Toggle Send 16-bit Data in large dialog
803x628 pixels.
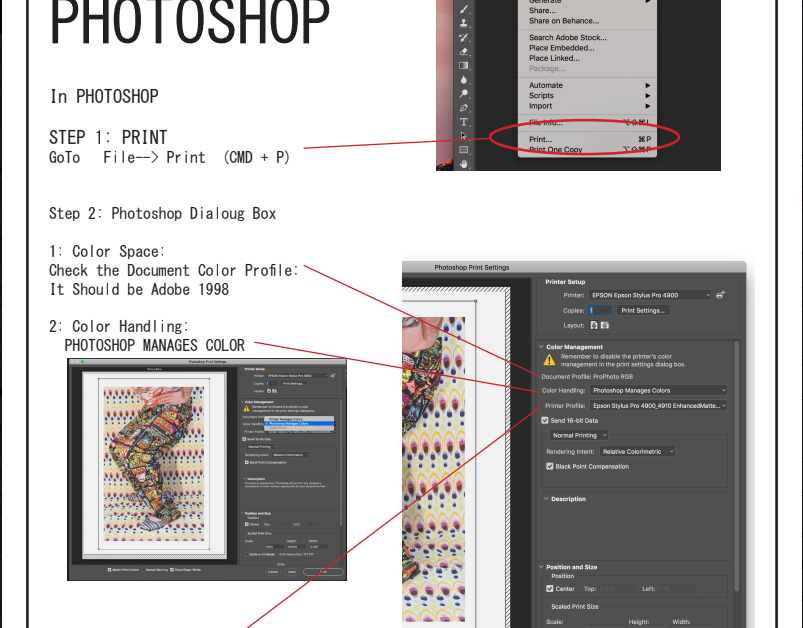[545, 420]
